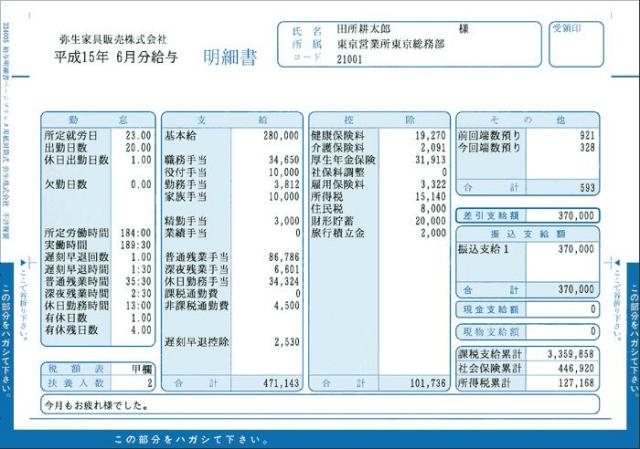Click 出勤日数 value 20.00
640x449 pixels.
coord(138,148)
